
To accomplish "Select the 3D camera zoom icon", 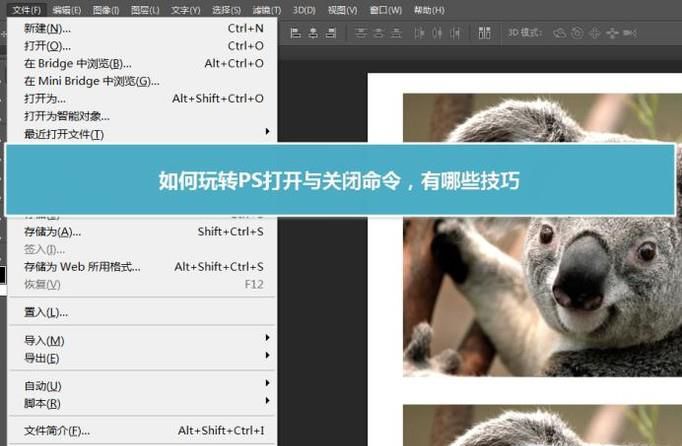I will pos(630,33).
